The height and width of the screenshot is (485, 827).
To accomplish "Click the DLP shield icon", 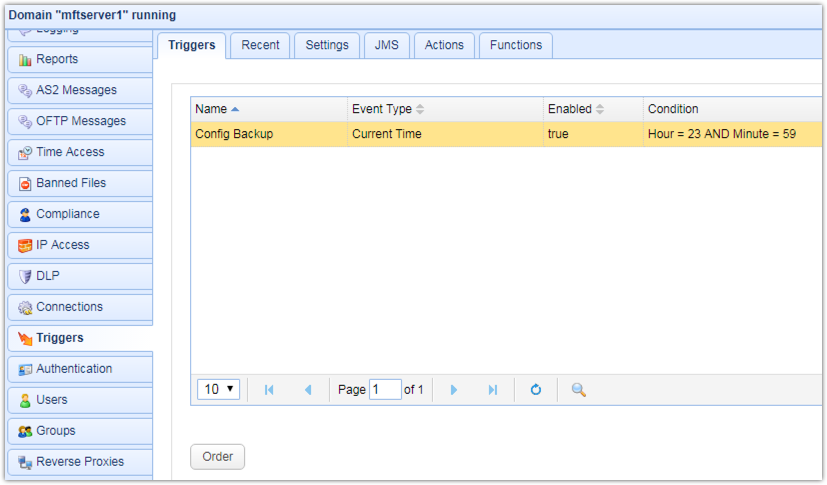I will tap(25, 276).
